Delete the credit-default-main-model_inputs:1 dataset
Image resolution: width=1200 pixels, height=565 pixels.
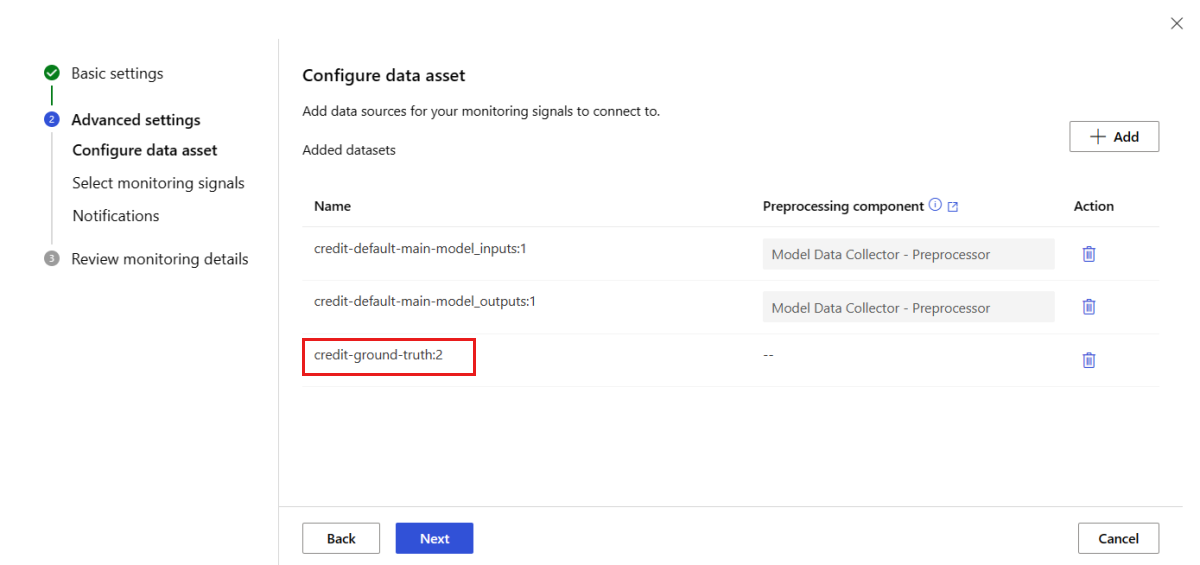pos(1089,254)
